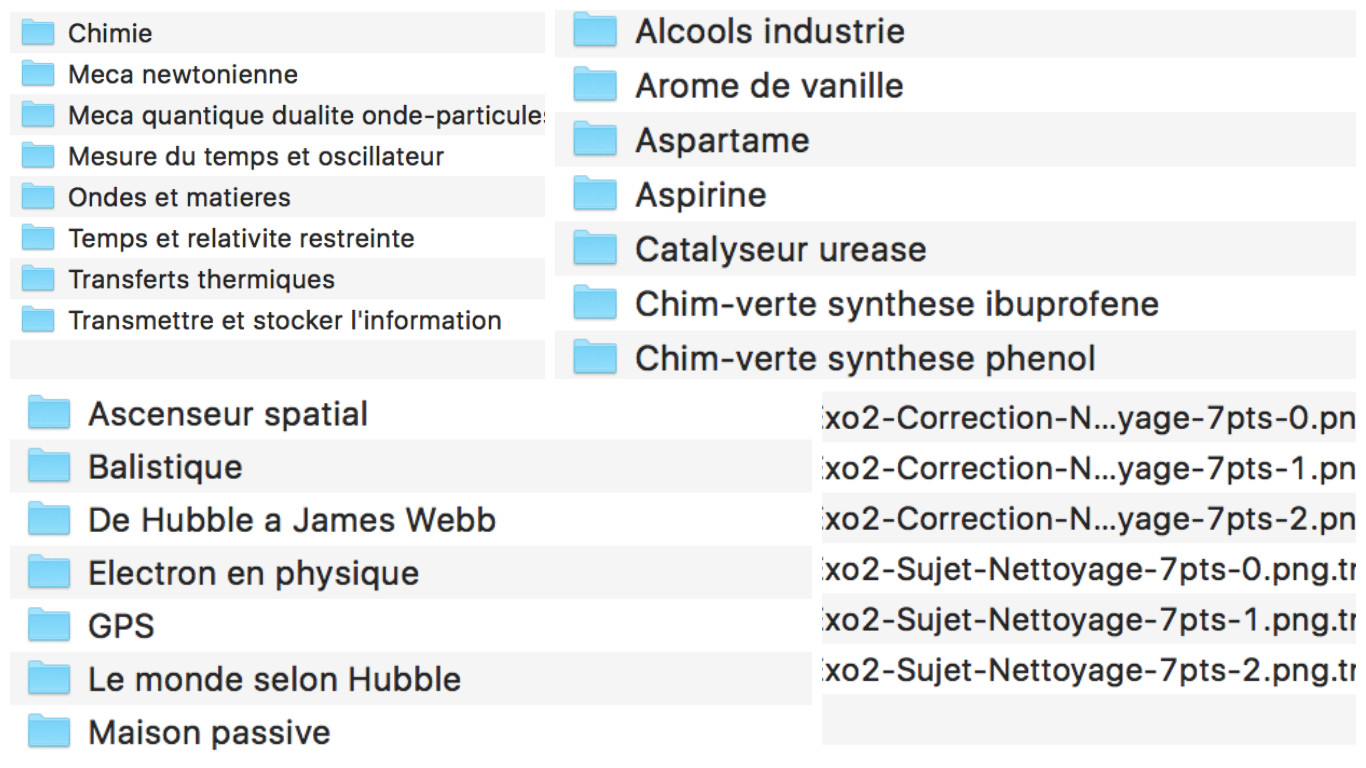This screenshot has height=768, width=1366.
Task: Select the Ondes et matieres folder
Action: 278,197
